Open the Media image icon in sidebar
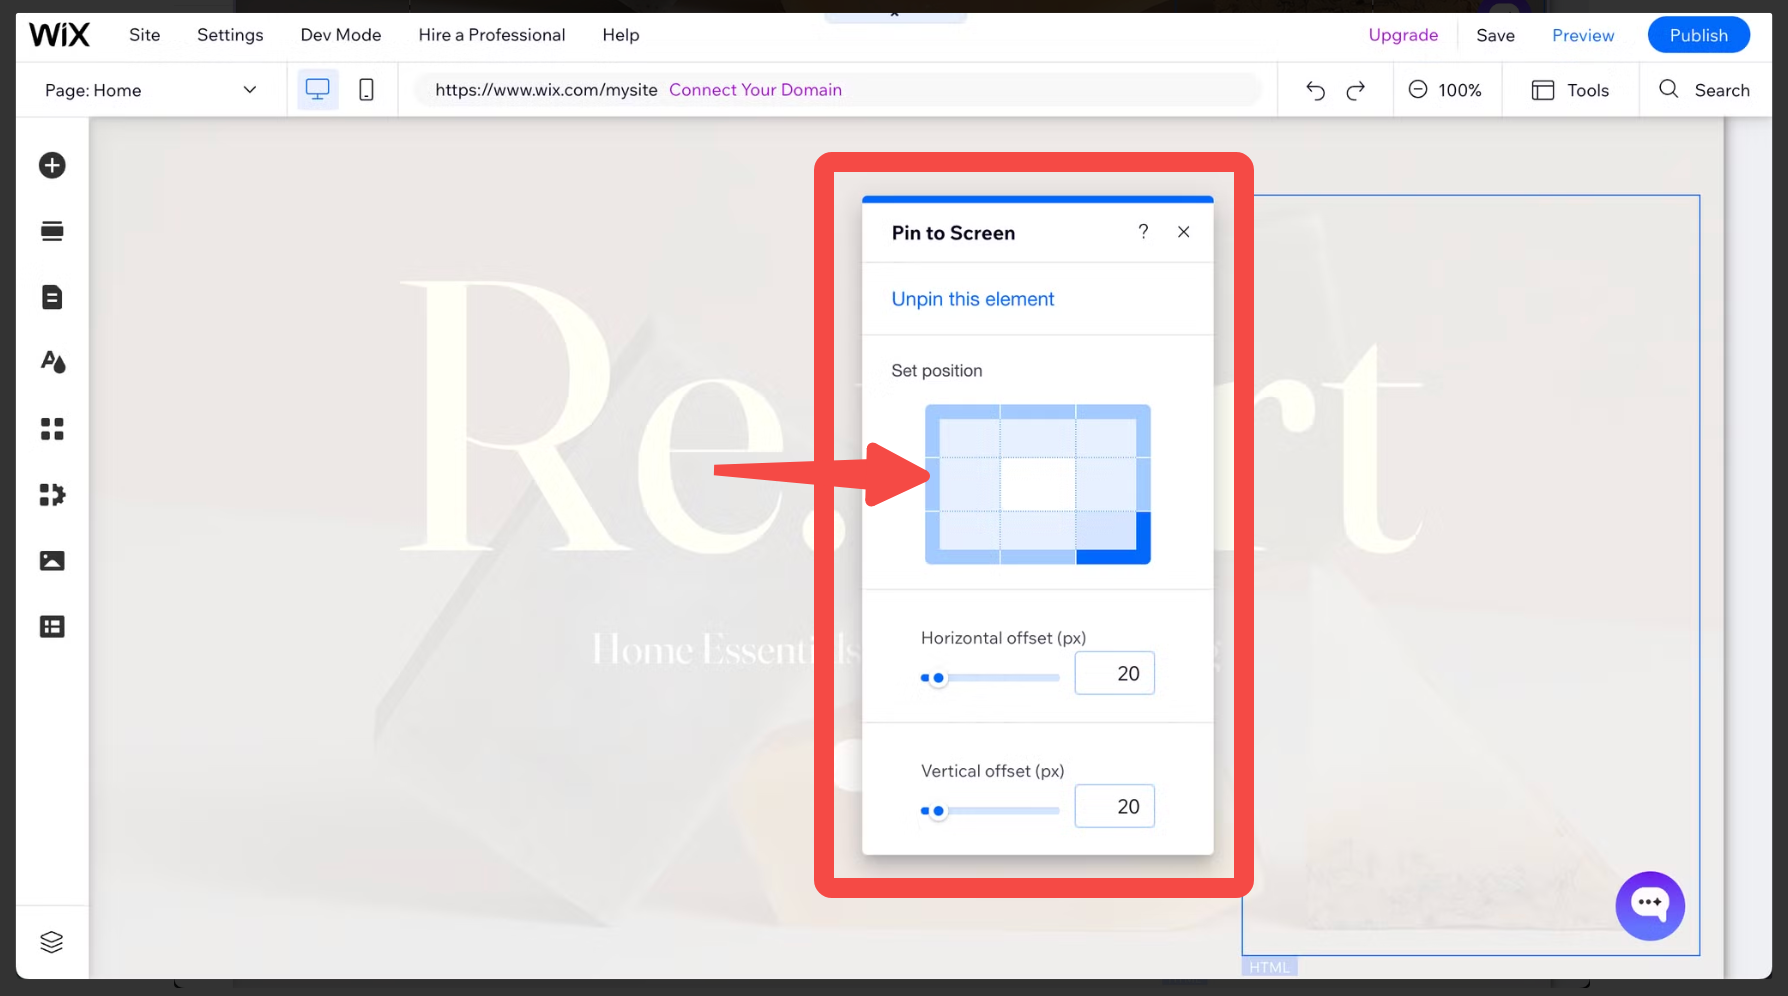The height and width of the screenshot is (996, 1788). (52, 561)
